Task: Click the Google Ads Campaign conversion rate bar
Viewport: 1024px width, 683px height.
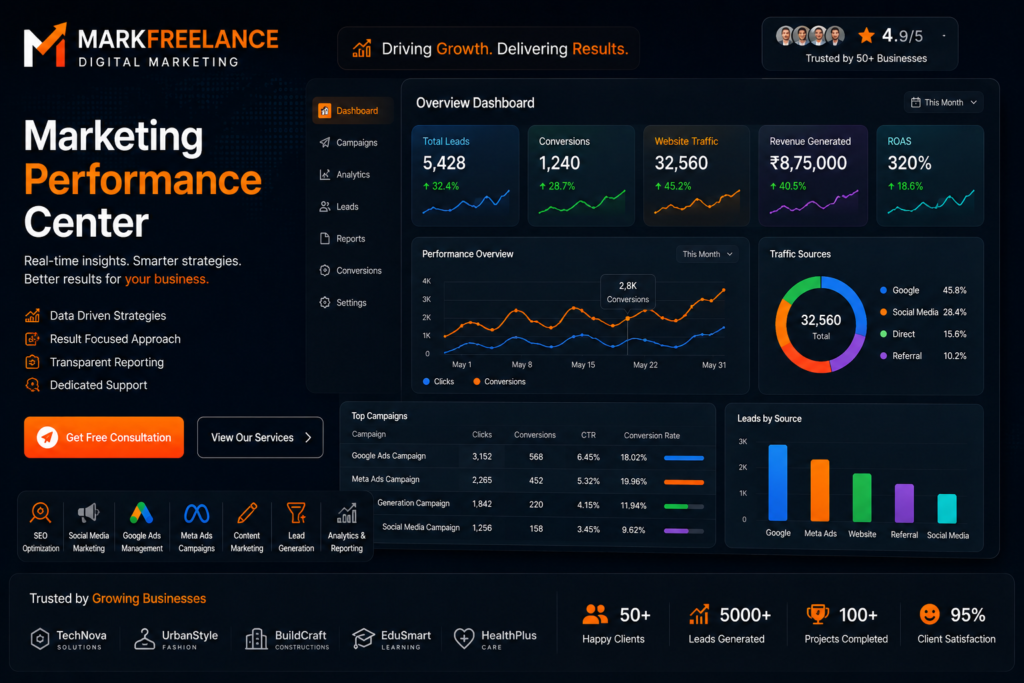Action: pyautogui.click(x=684, y=458)
